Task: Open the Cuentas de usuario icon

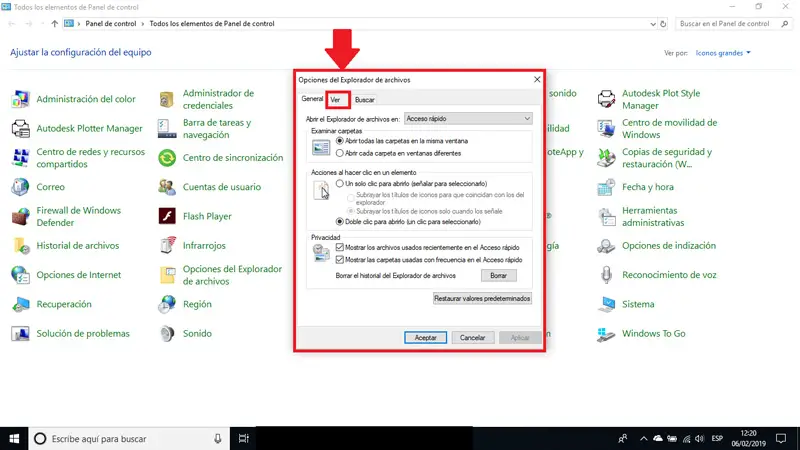Action: pyautogui.click(x=167, y=187)
